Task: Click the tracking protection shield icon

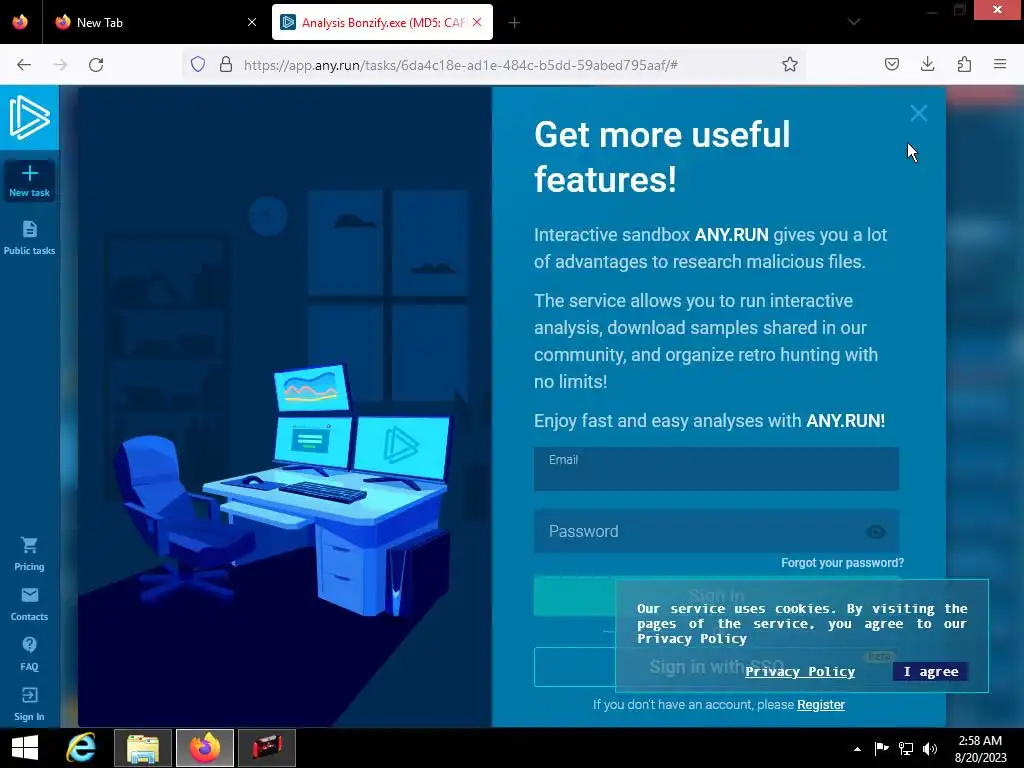Action: (198, 64)
